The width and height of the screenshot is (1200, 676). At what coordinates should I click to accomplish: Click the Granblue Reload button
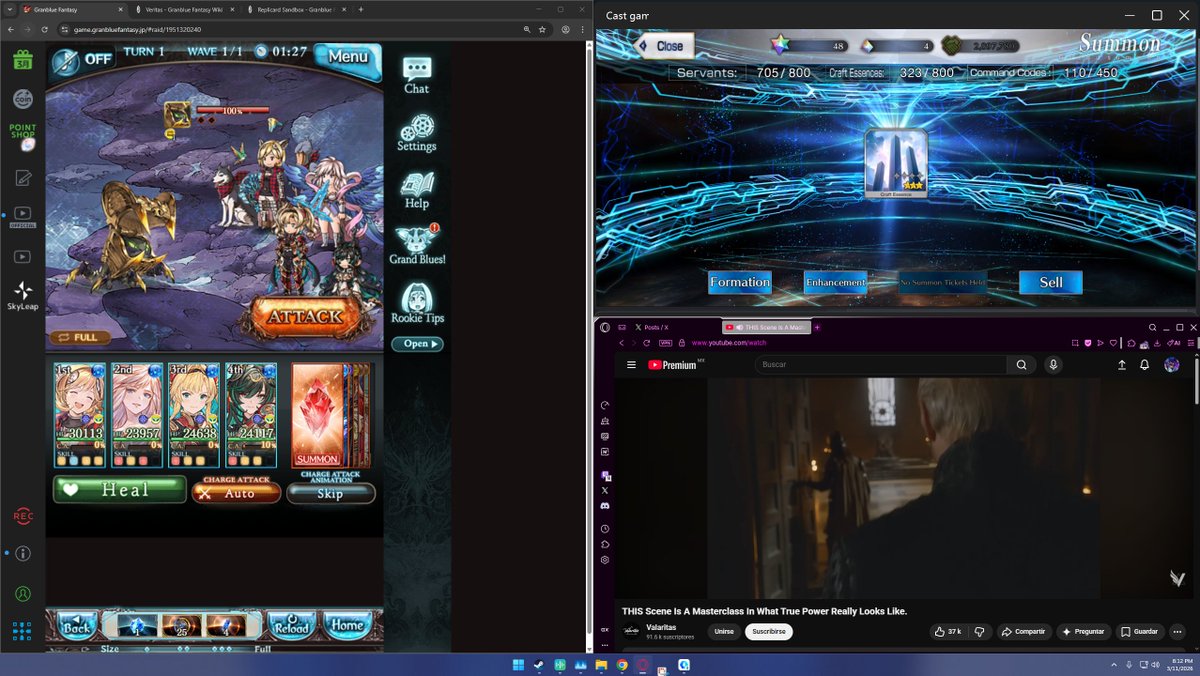pos(292,626)
